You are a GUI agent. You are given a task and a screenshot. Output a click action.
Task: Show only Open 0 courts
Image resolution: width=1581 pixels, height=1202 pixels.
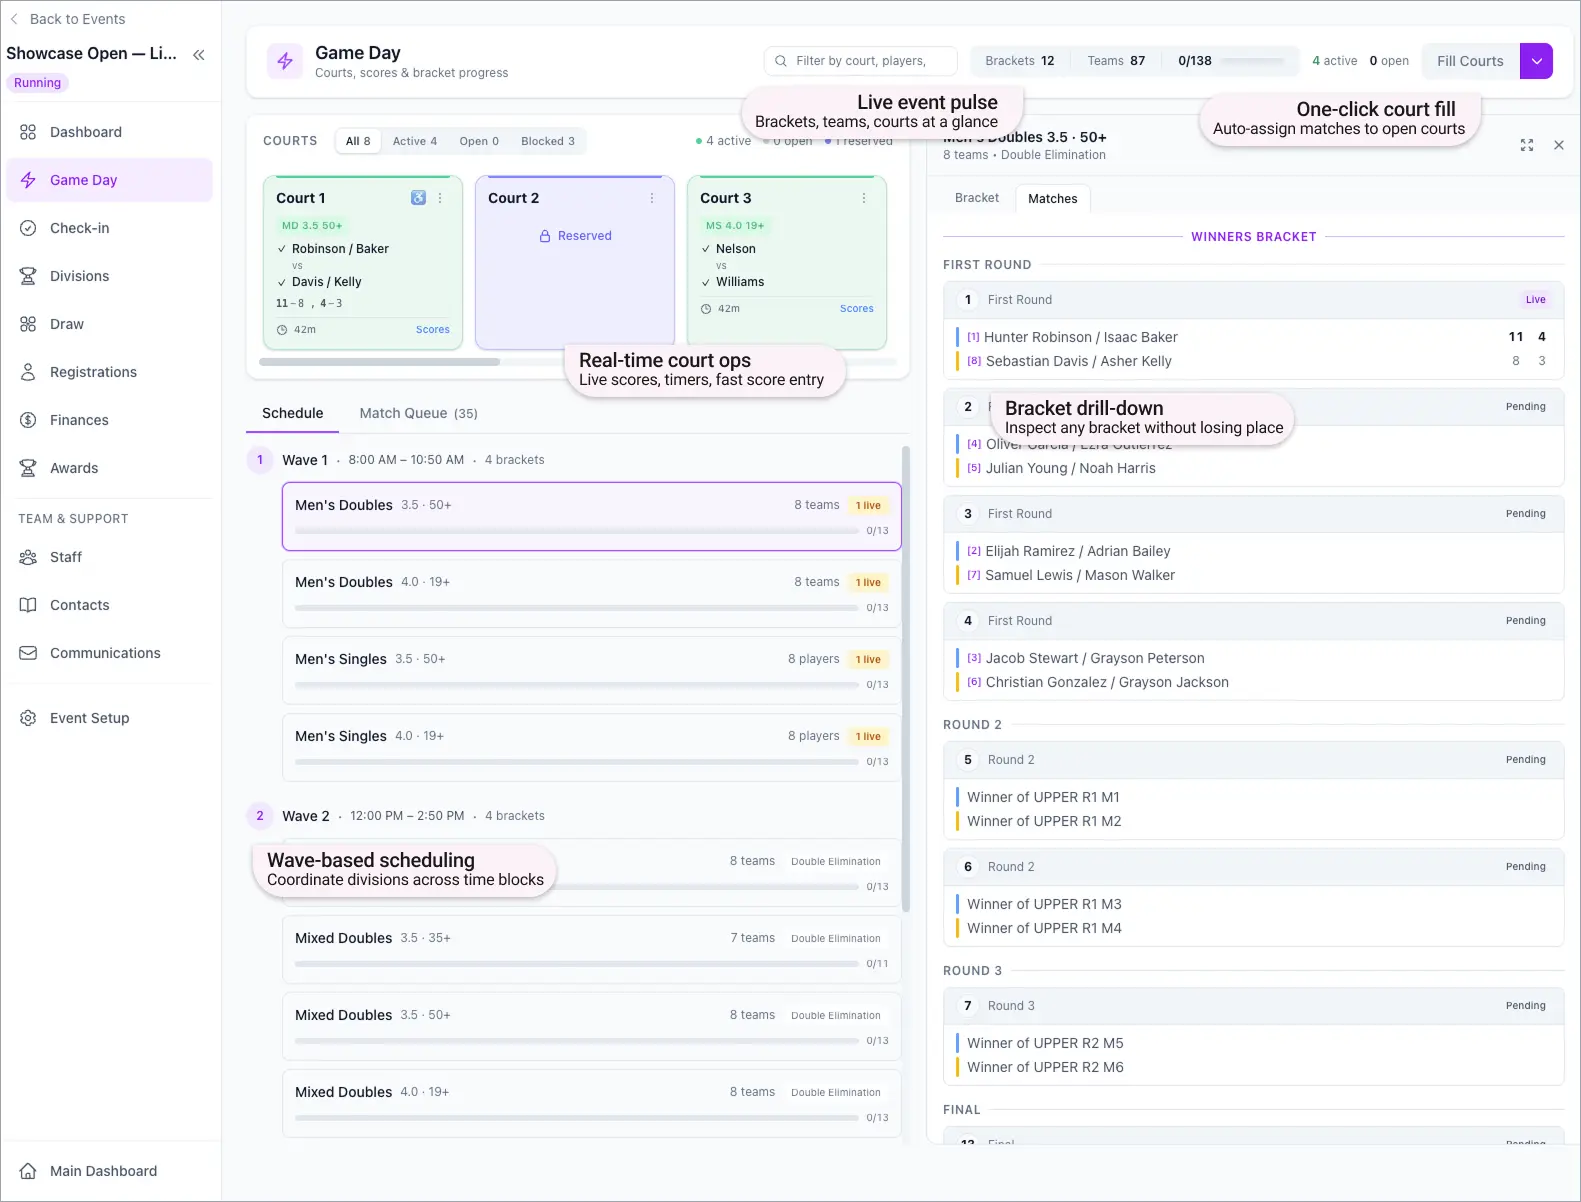pos(478,141)
